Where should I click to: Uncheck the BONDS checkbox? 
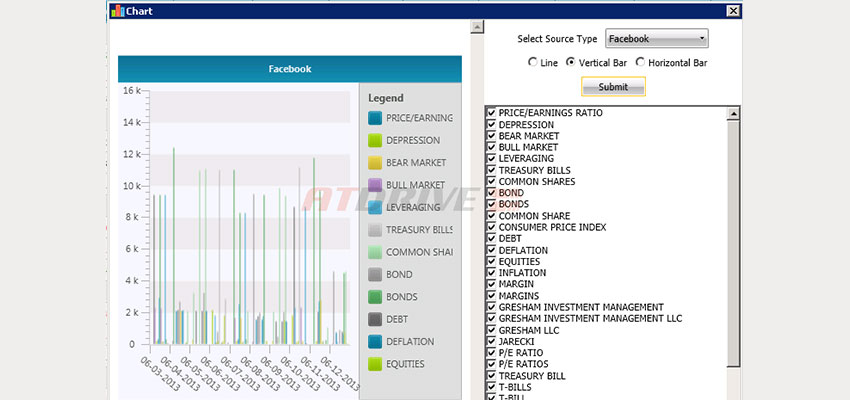point(492,204)
